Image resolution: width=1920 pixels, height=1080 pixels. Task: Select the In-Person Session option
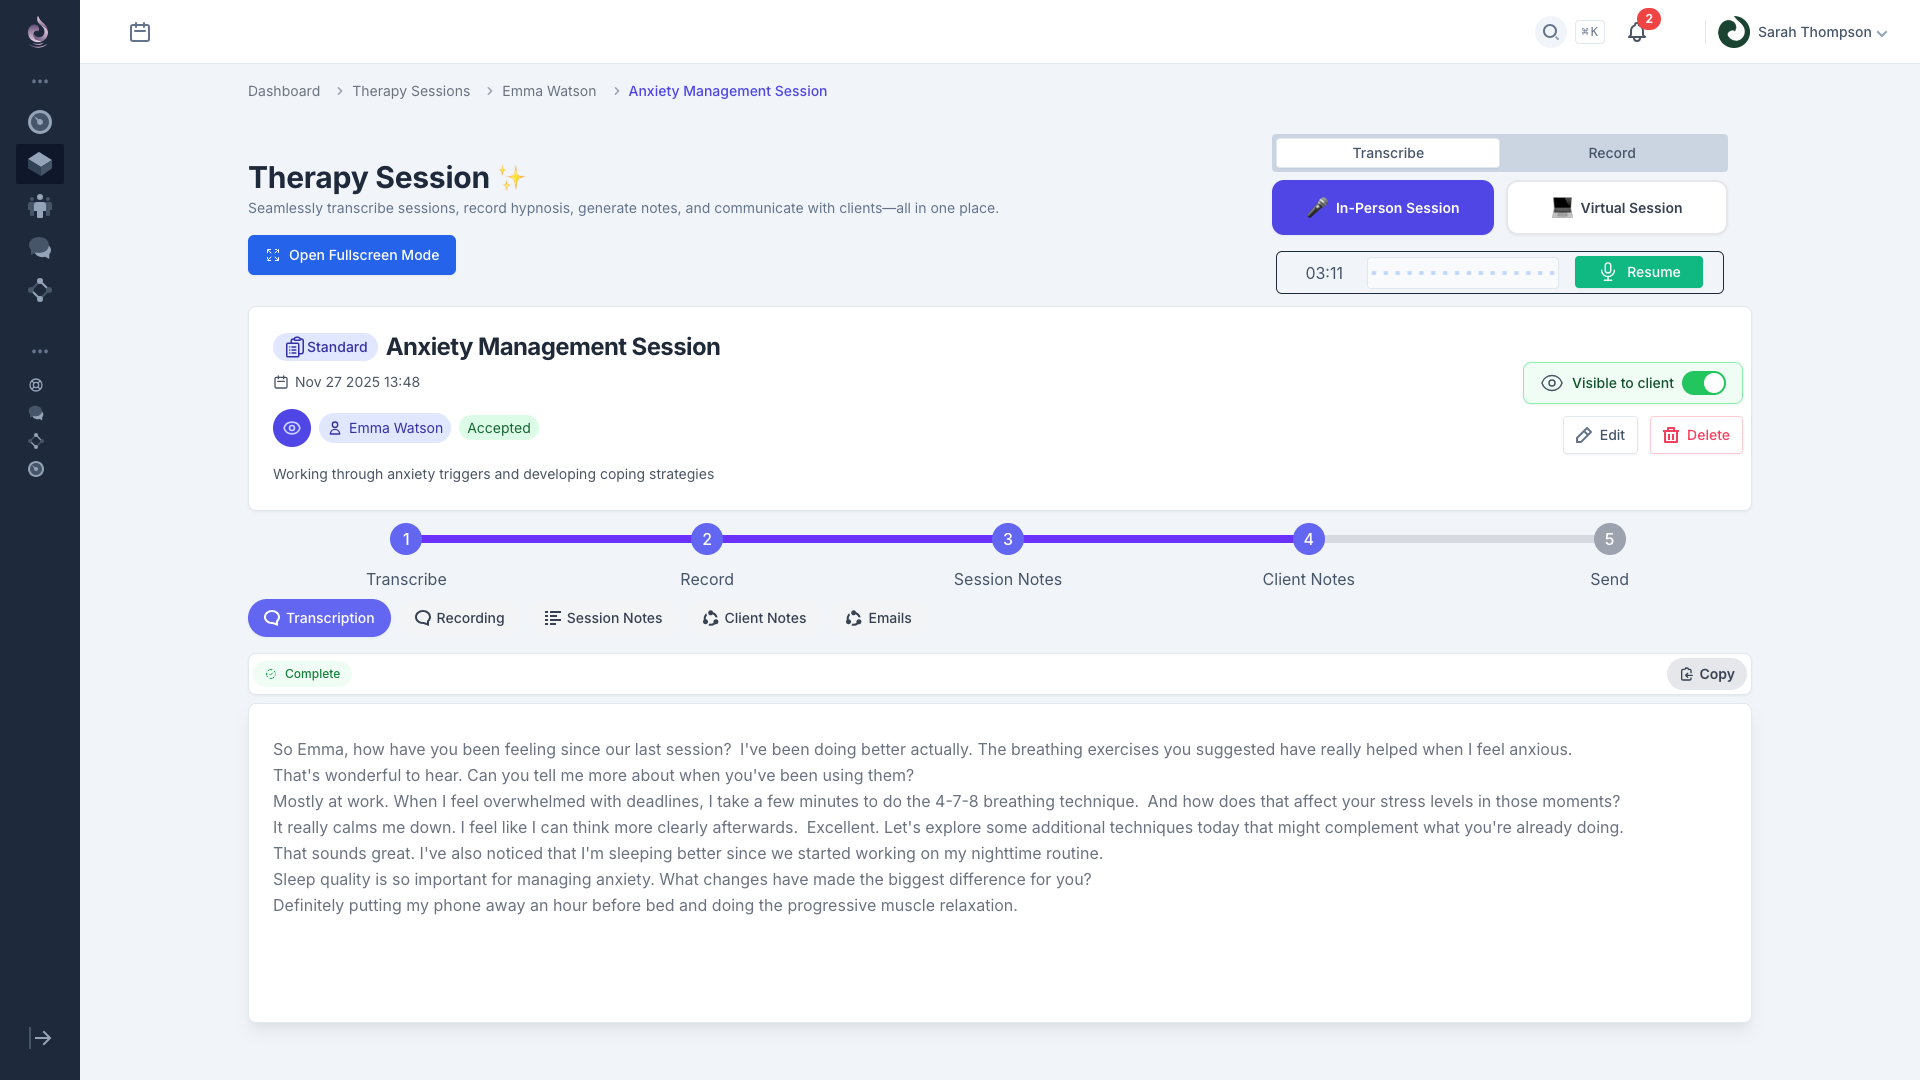click(1382, 208)
